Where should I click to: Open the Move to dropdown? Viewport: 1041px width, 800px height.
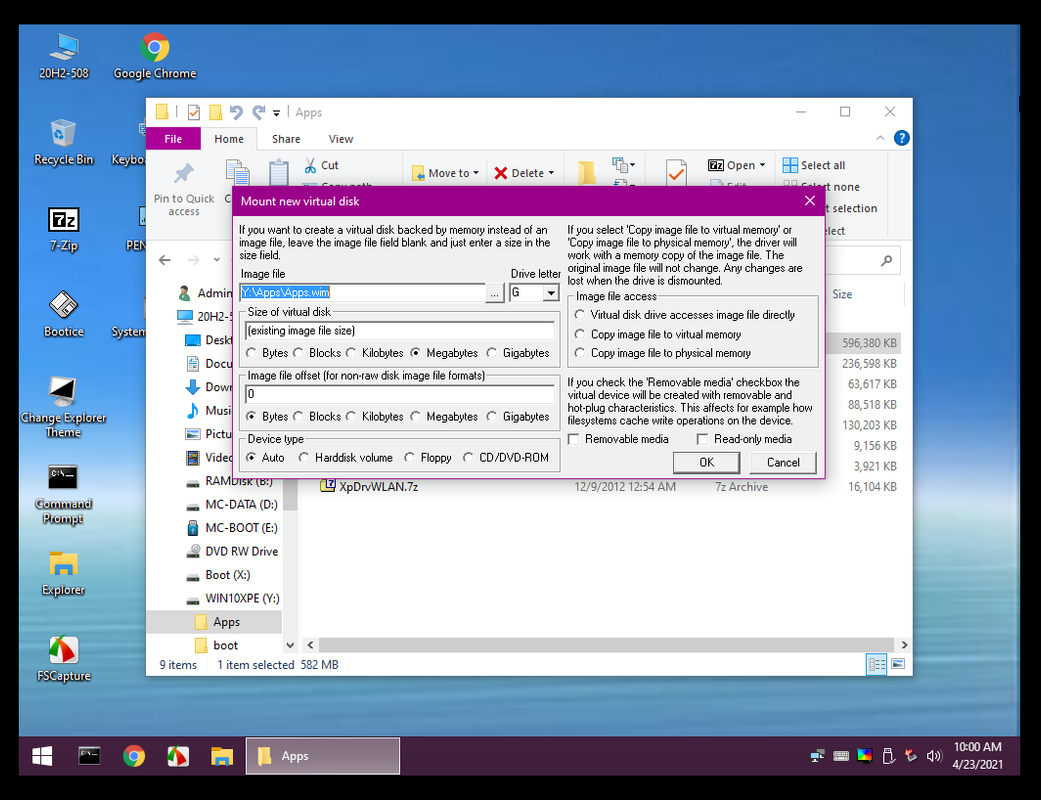tap(445, 173)
